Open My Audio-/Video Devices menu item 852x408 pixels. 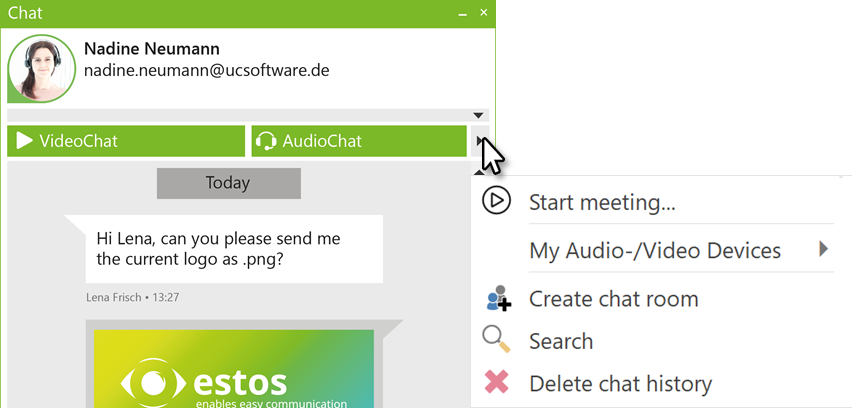(x=655, y=251)
